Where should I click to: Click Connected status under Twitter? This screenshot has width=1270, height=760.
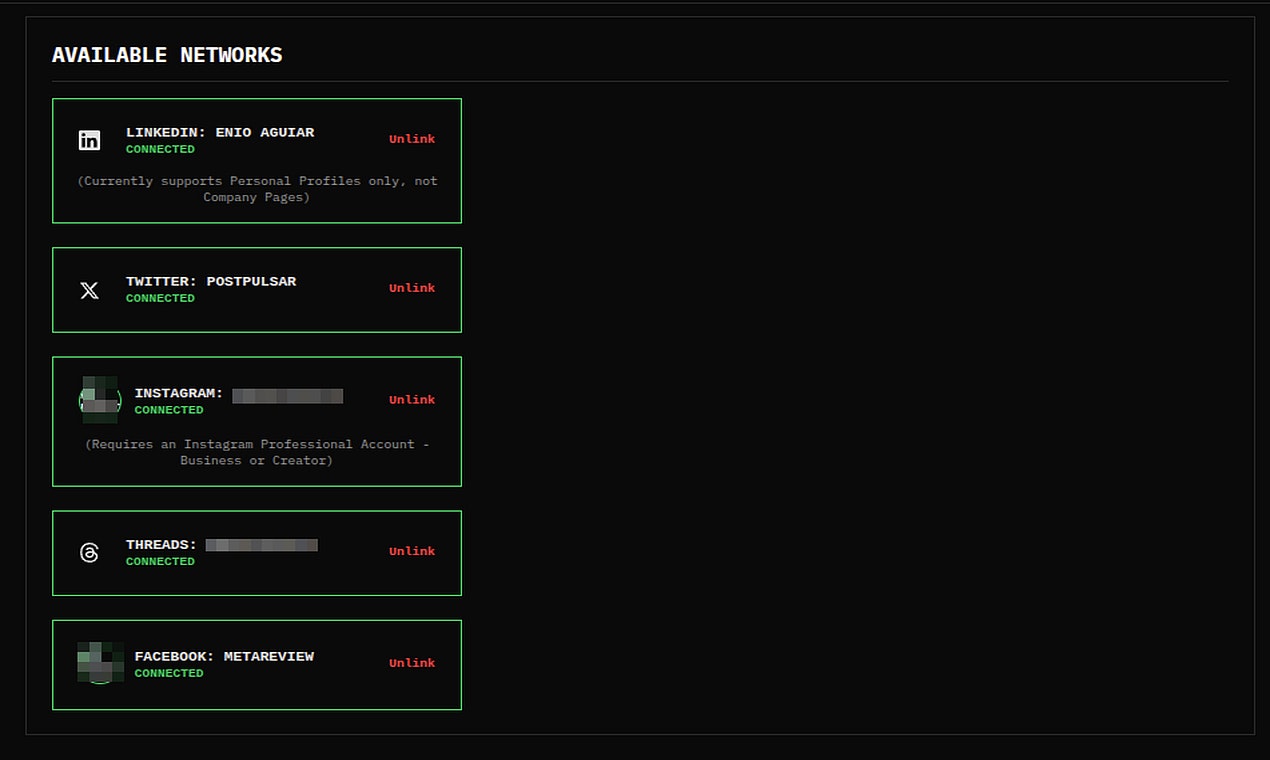point(160,298)
